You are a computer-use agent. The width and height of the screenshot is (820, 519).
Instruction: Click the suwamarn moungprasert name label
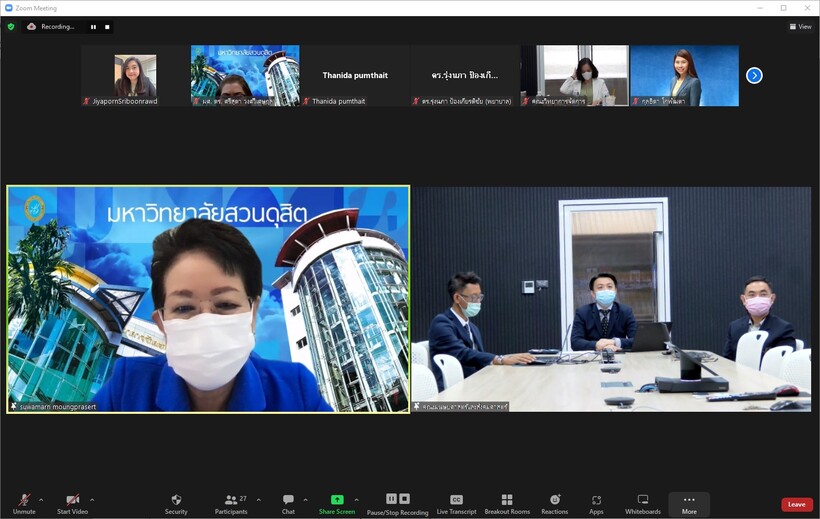tap(58, 407)
